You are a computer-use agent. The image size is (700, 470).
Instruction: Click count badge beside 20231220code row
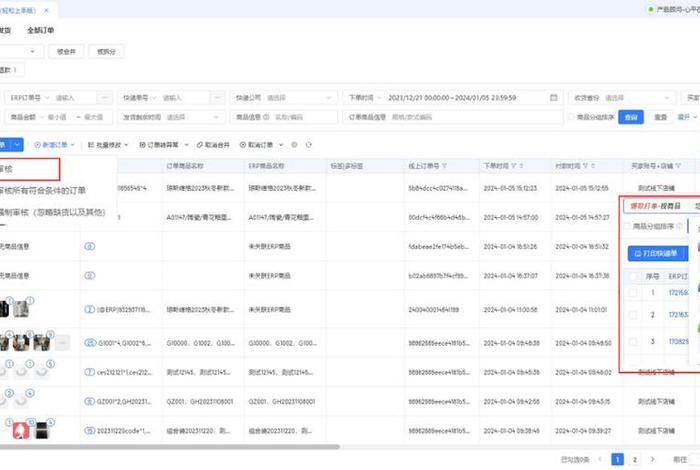point(90,431)
